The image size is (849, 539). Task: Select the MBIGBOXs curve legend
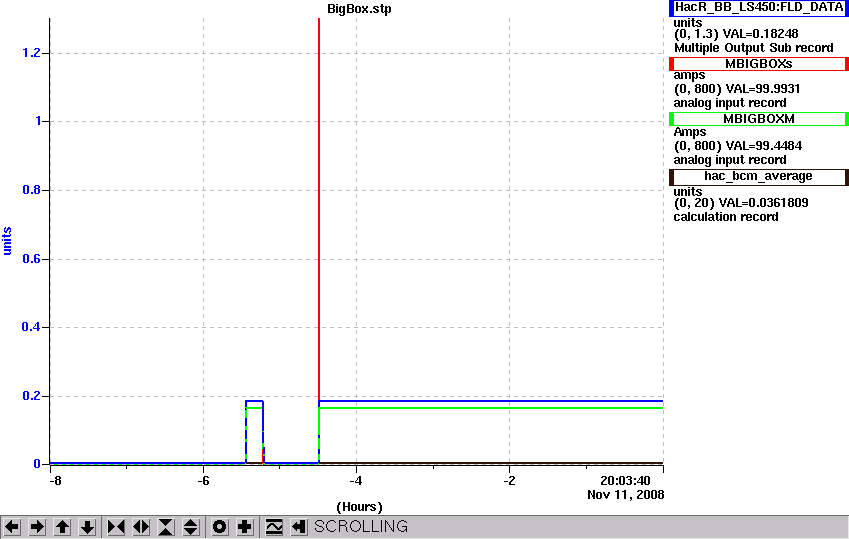(x=759, y=64)
